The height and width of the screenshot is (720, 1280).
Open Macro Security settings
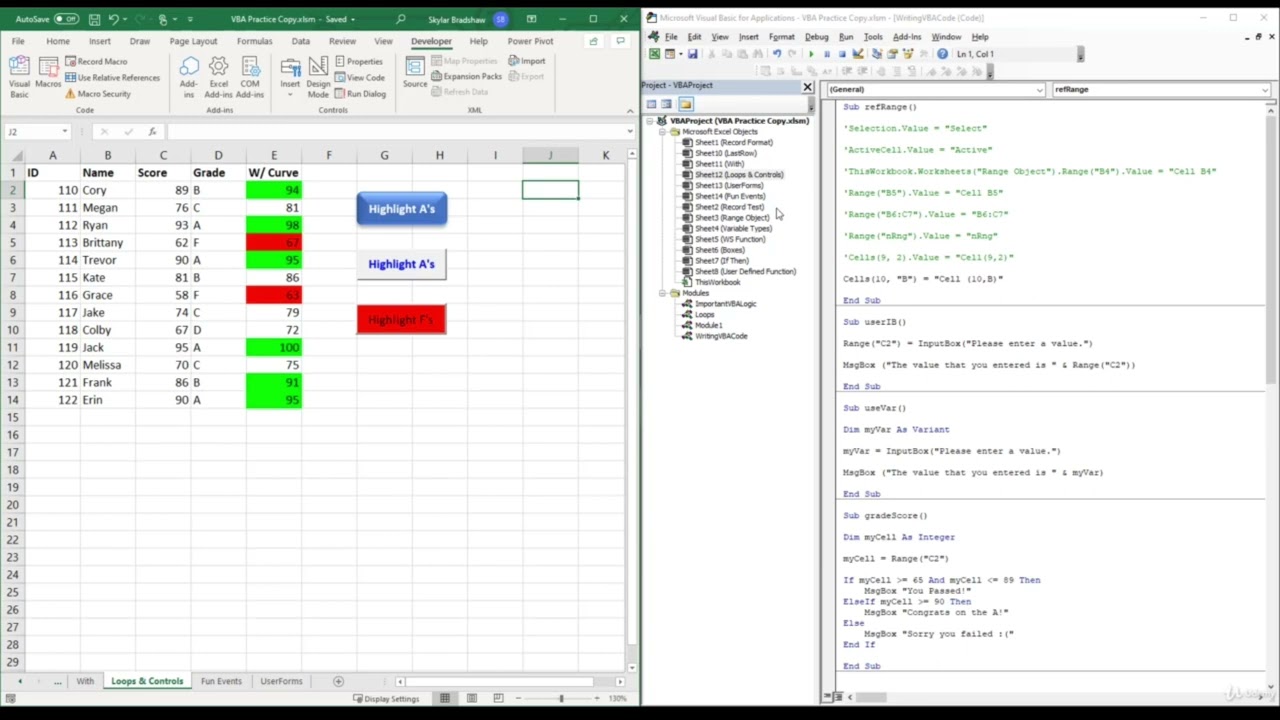coord(97,94)
